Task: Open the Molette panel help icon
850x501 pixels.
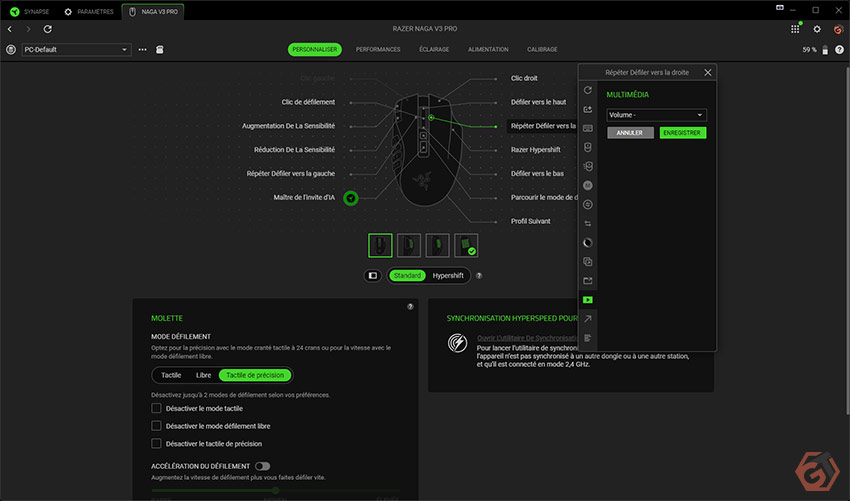Action: pyautogui.click(x=410, y=306)
